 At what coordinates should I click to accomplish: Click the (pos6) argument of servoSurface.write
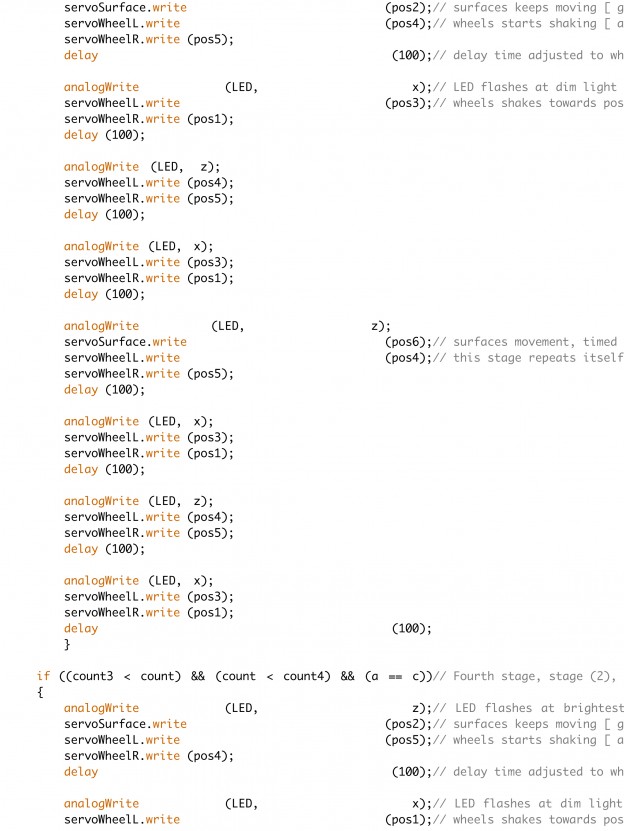(x=406, y=342)
